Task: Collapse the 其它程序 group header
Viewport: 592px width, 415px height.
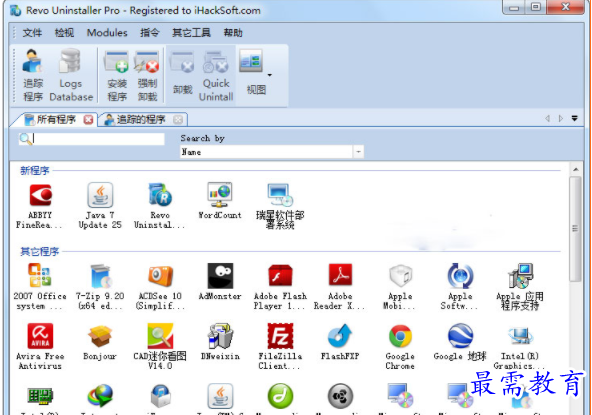Action: [40, 251]
